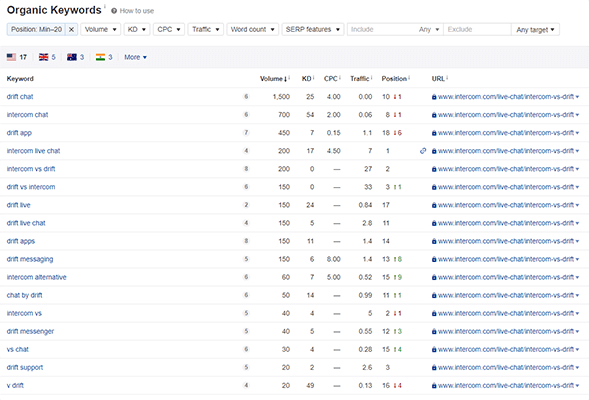Screen dimensions: 589x400
Task: Open the intercom alternative keyword link
Action: coord(36,277)
